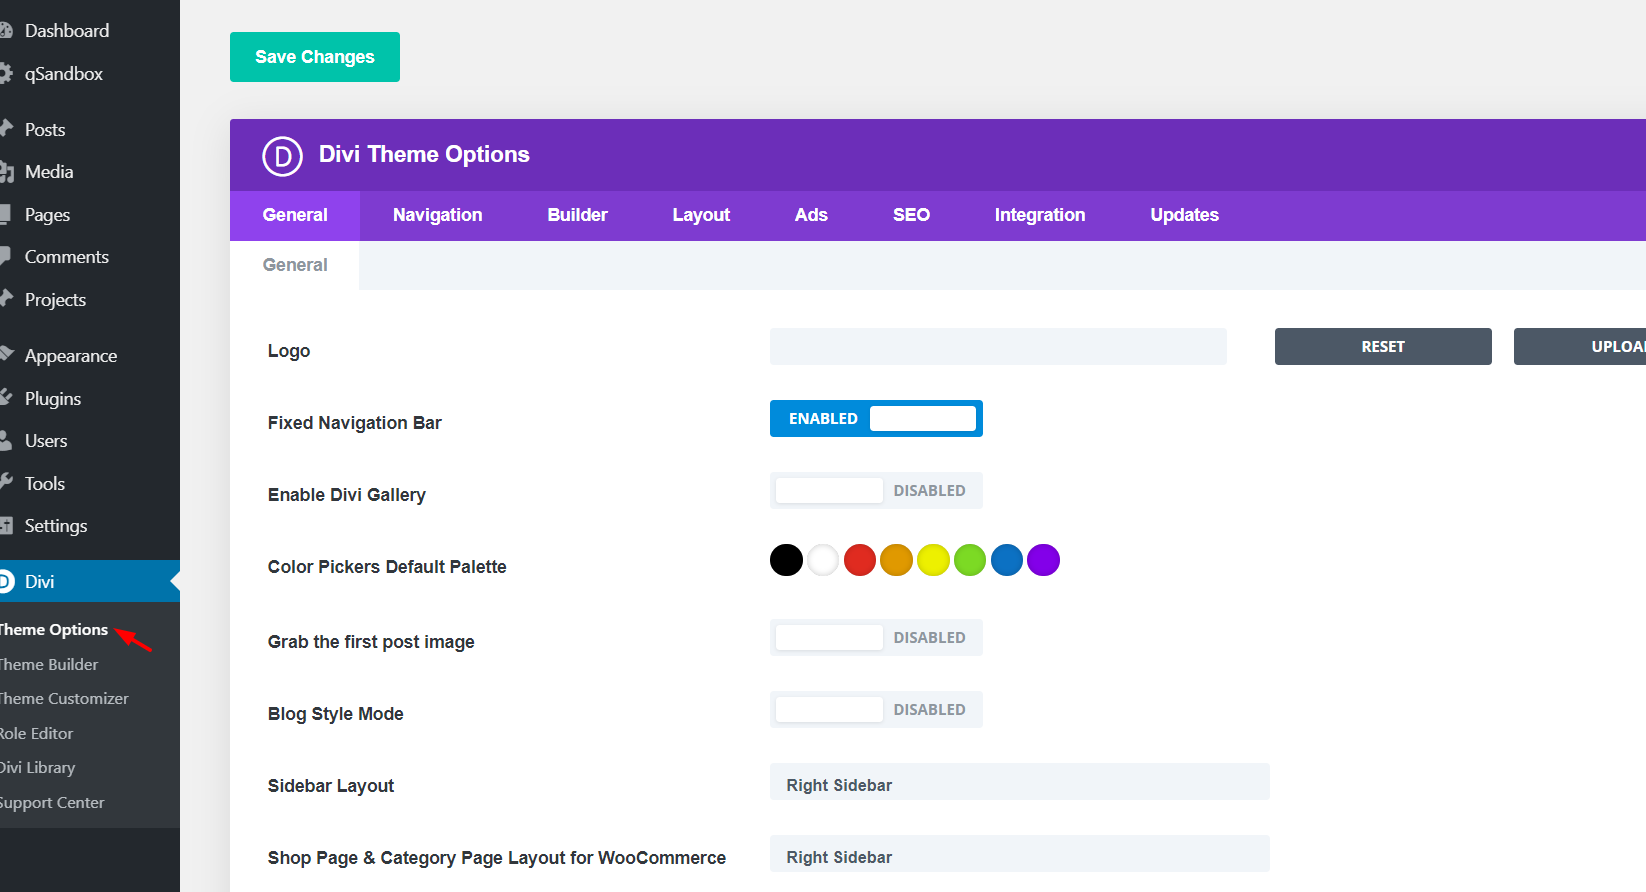Open the Sidebar Layout dropdown
The width and height of the screenshot is (1646, 892).
(x=1020, y=782)
